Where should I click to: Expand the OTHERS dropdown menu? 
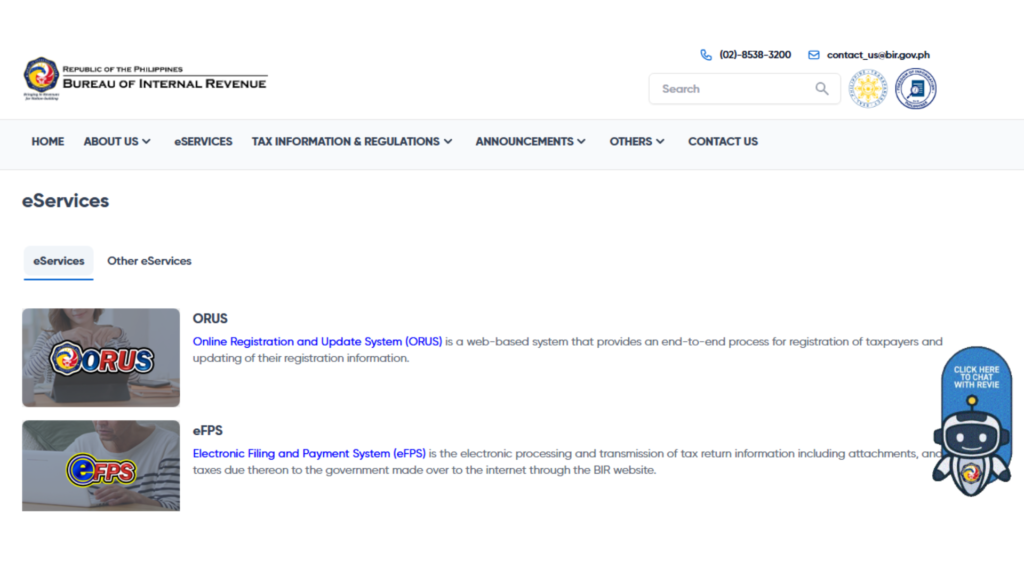(x=637, y=142)
